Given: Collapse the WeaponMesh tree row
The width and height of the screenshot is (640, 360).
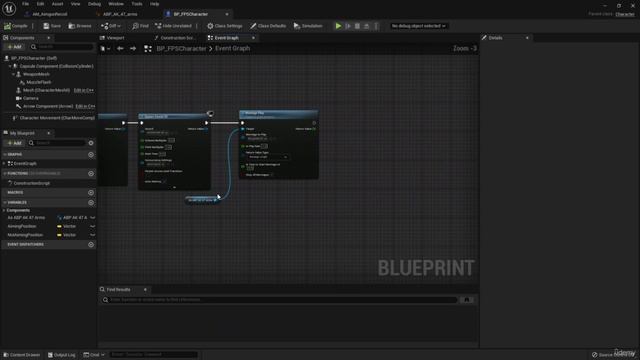Looking at the screenshot, I should [13, 74].
